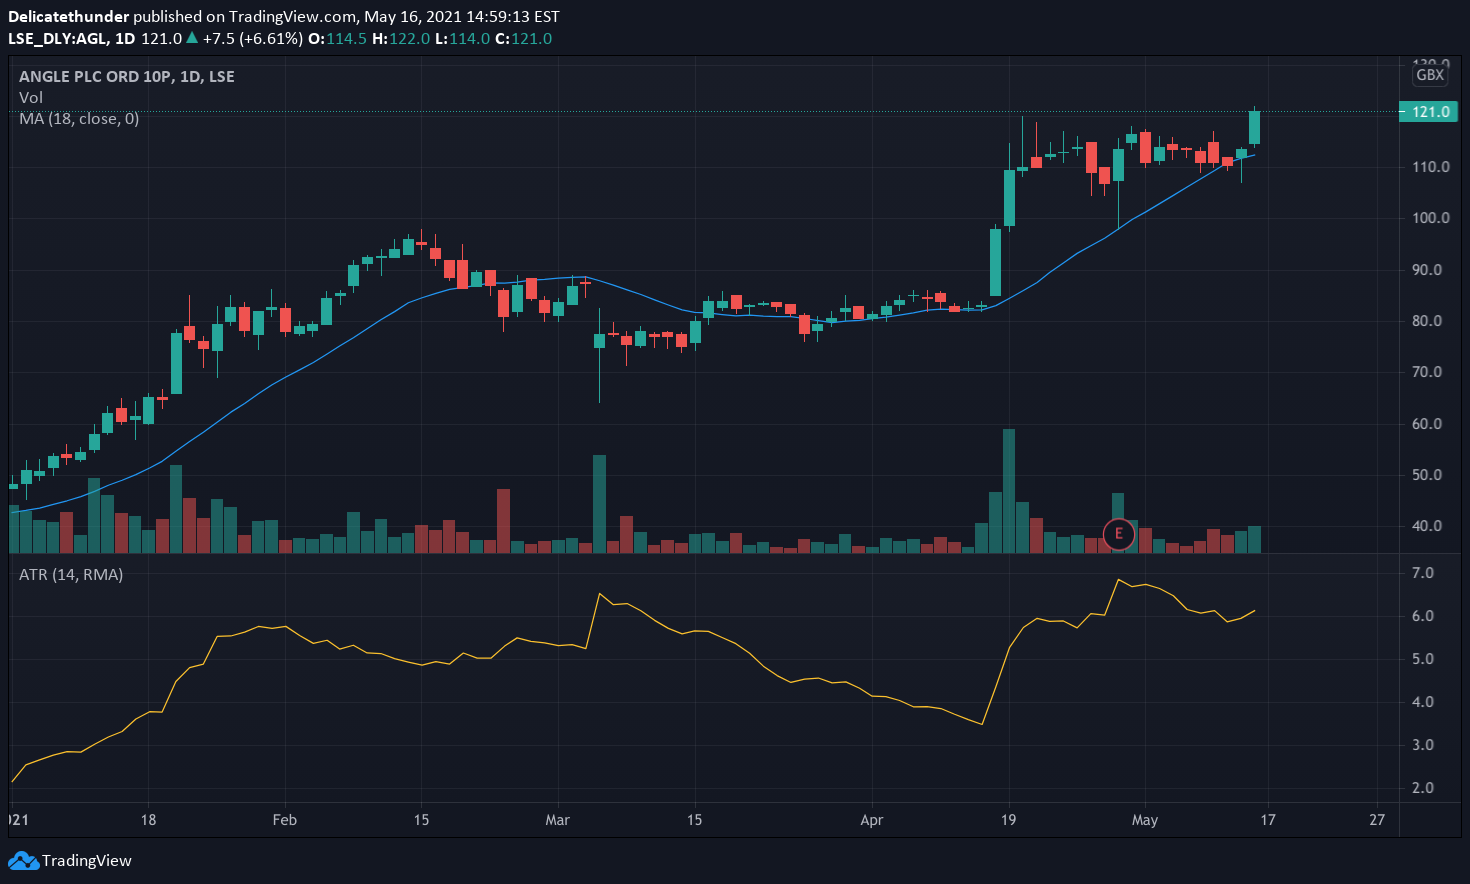Viewport: 1470px width, 884px height.
Task: Click the TradingView wordmark text beside the logo
Action: coord(87,860)
